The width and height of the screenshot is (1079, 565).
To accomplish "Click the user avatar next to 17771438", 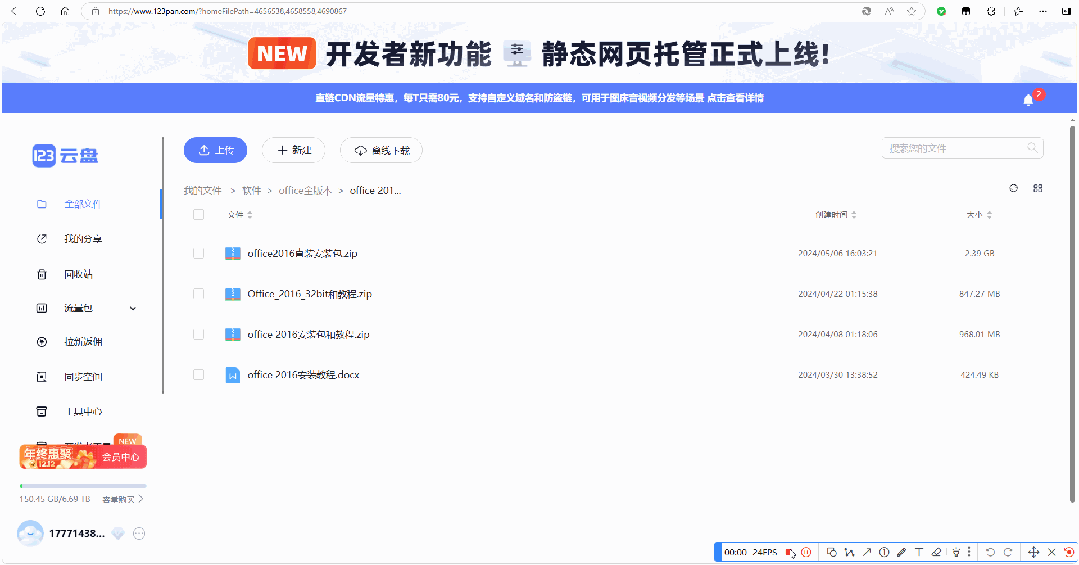I will [30, 533].
